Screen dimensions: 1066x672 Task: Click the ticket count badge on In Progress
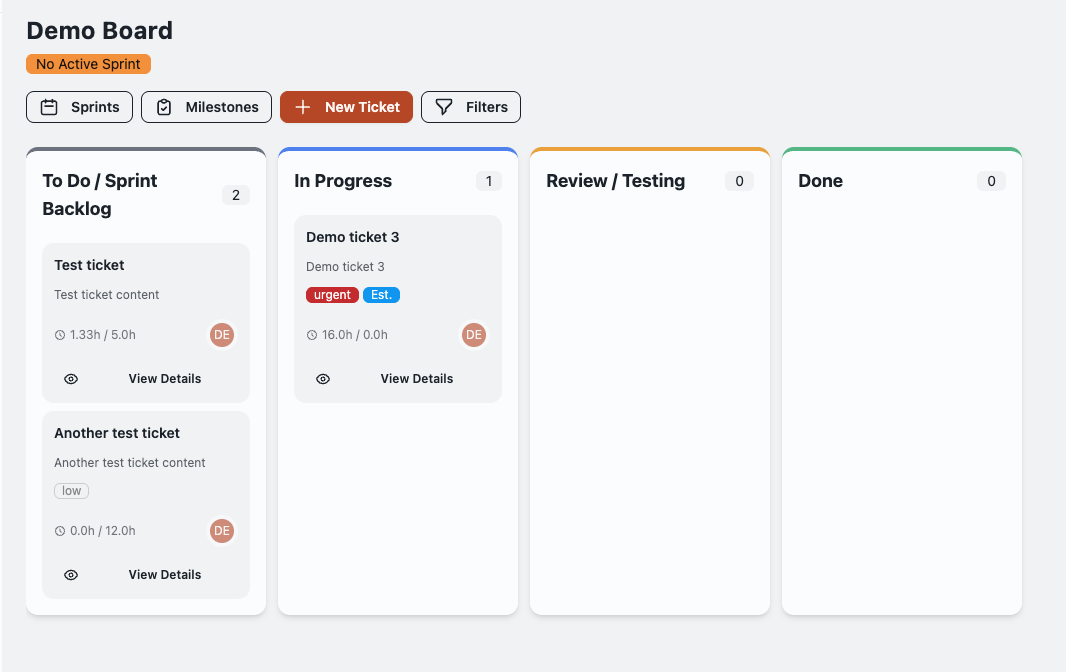click(488, 181)
